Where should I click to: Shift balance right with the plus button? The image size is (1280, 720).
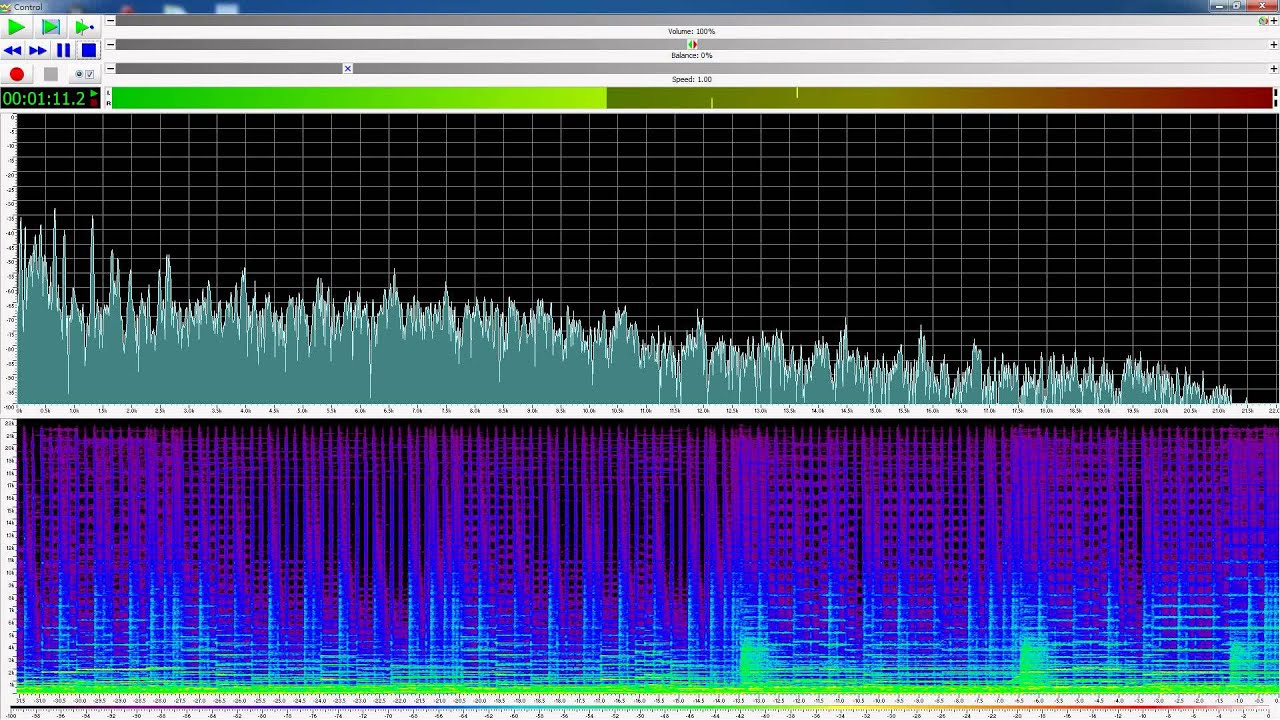click(x=1273, y=44)
